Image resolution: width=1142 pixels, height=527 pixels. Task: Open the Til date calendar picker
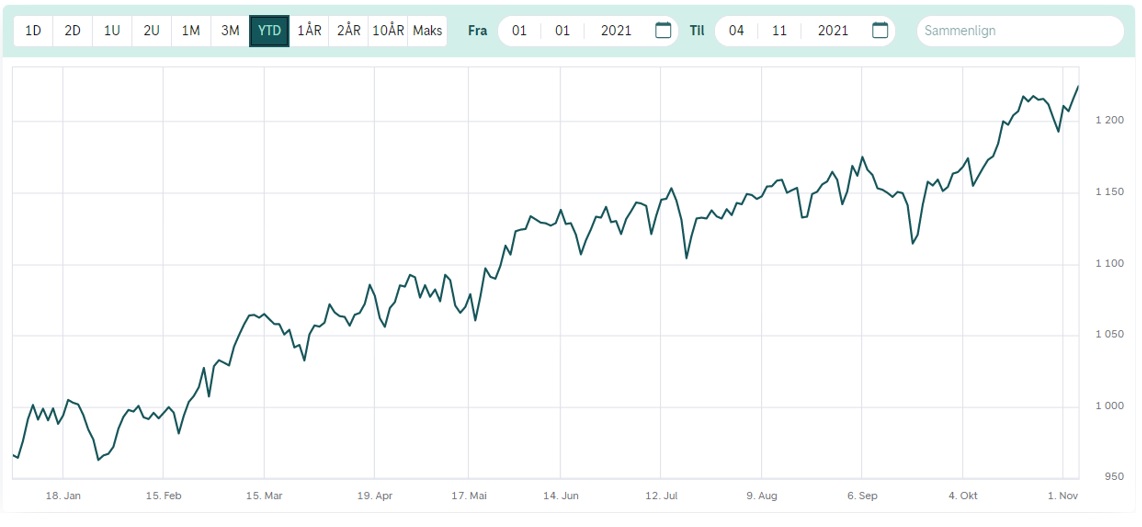pyautogui.click(x=880, y=30)
